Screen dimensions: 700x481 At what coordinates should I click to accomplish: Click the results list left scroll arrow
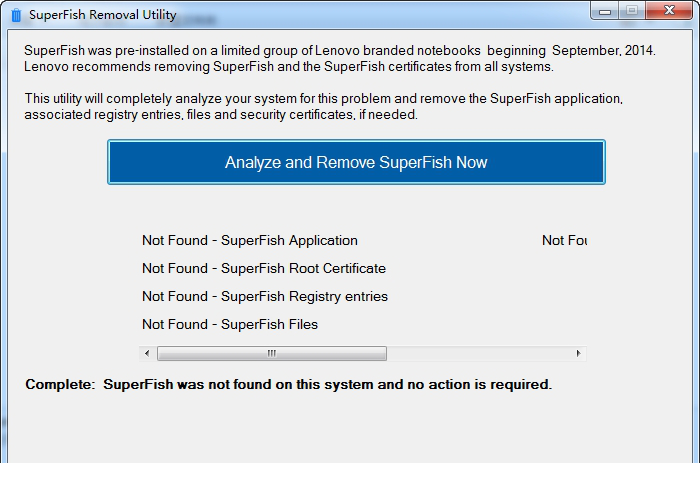tap(147, 353)
